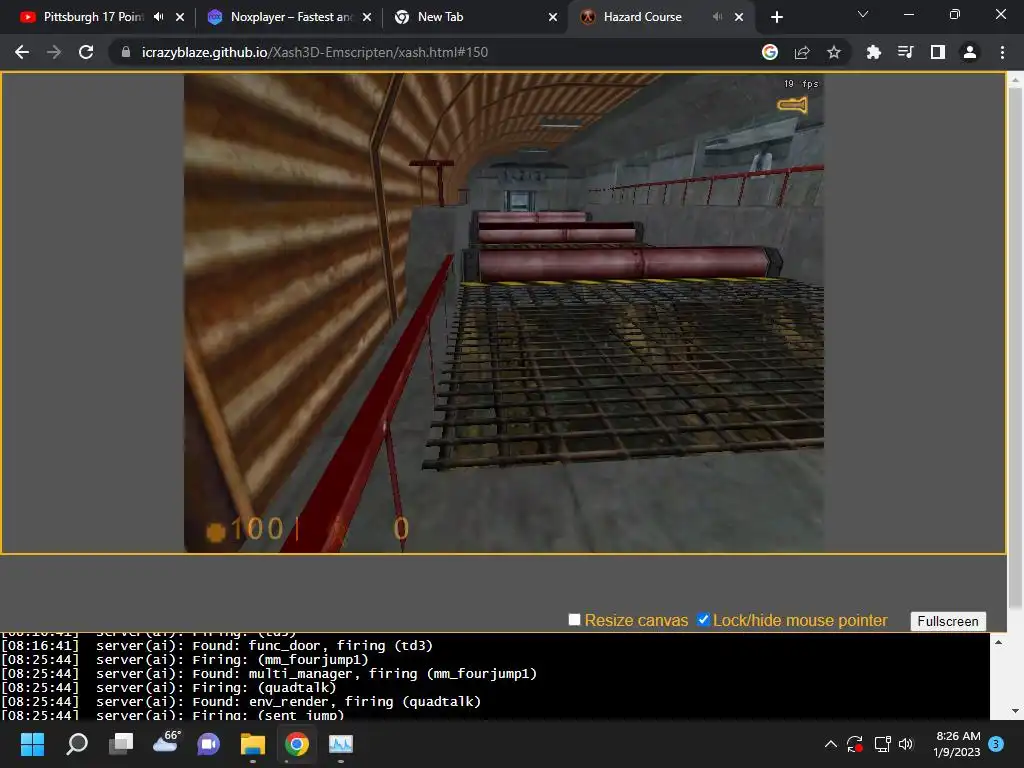Go back to the previous page
This screenshot has height=768, width=1024.
(22, 52)
